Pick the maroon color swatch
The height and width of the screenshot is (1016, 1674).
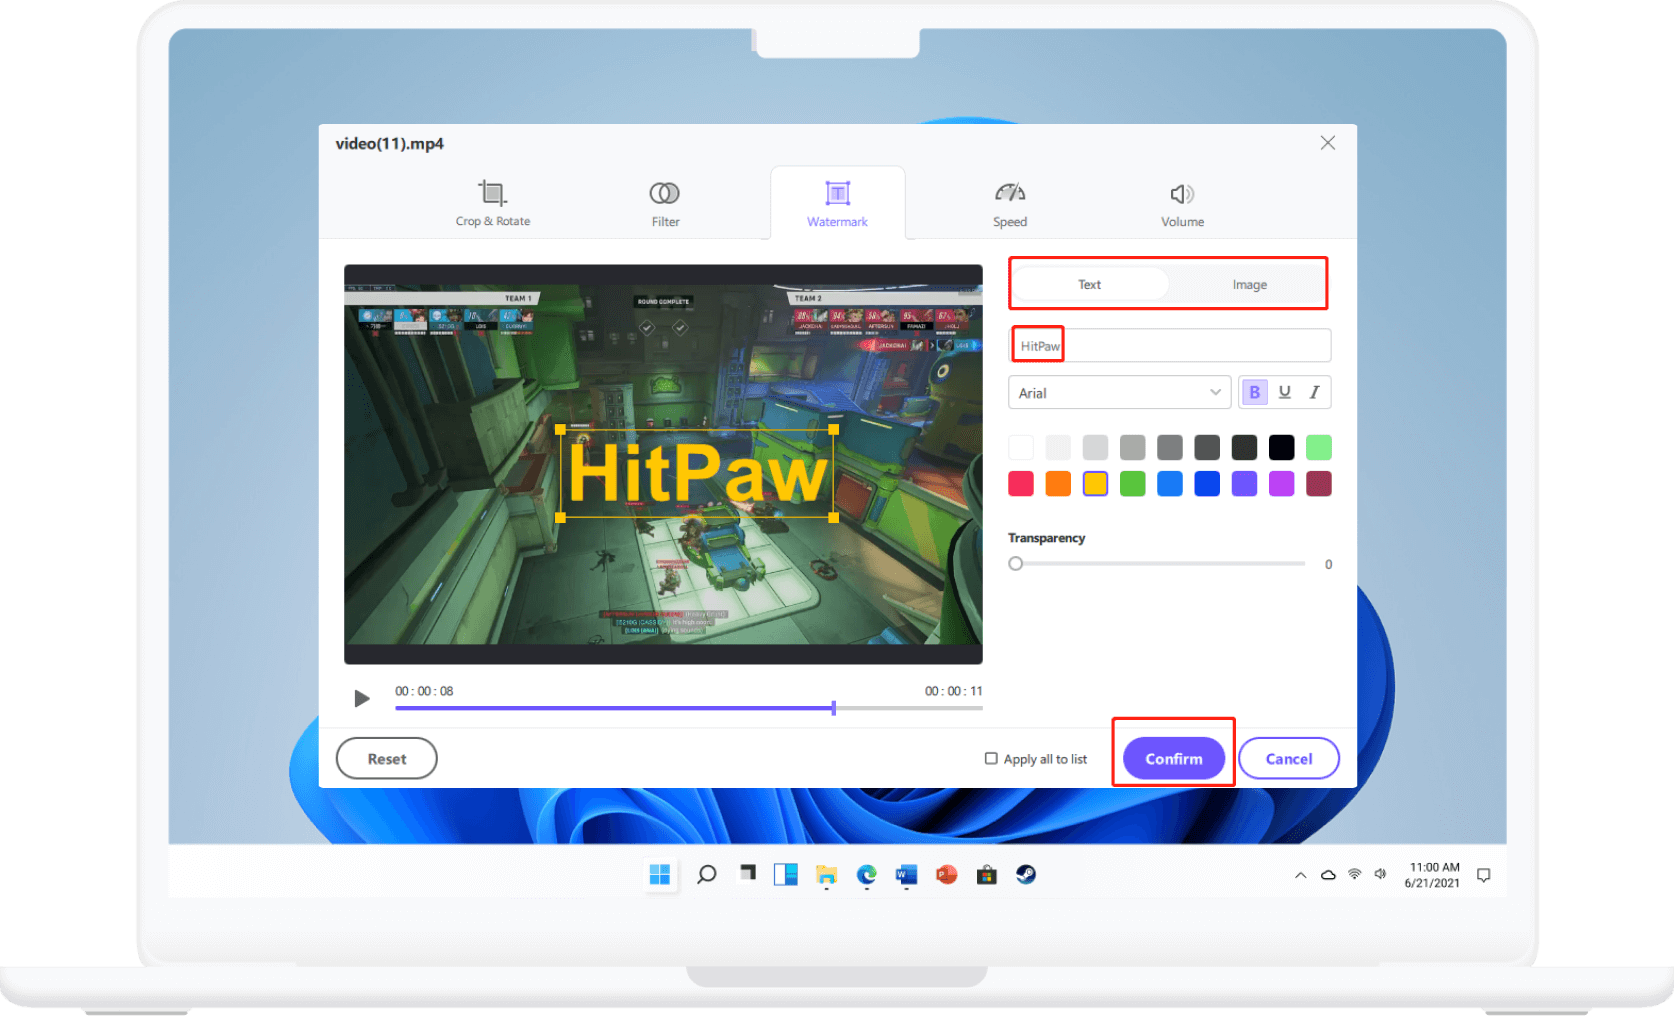click(x=1319, y=484)
